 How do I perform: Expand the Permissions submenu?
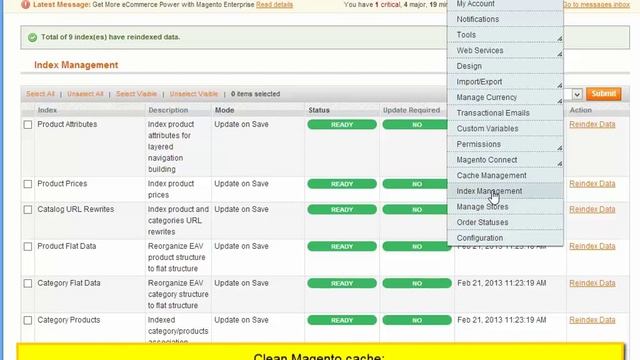point(505,144)
